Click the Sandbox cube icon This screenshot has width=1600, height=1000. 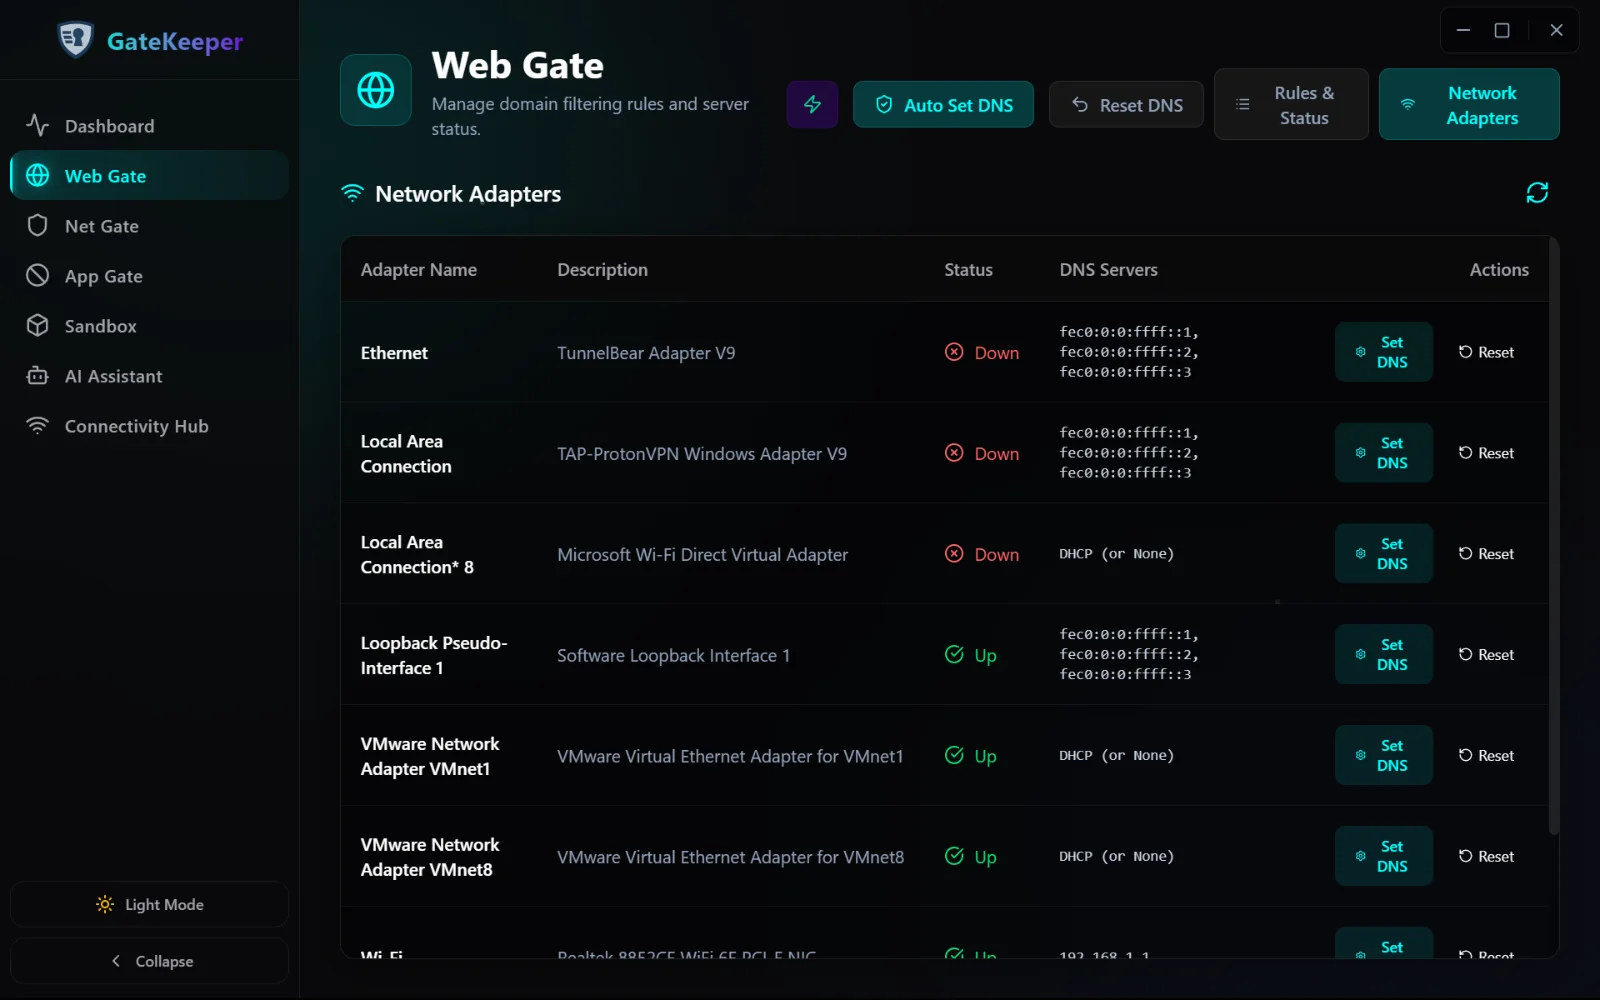[37, 325]
